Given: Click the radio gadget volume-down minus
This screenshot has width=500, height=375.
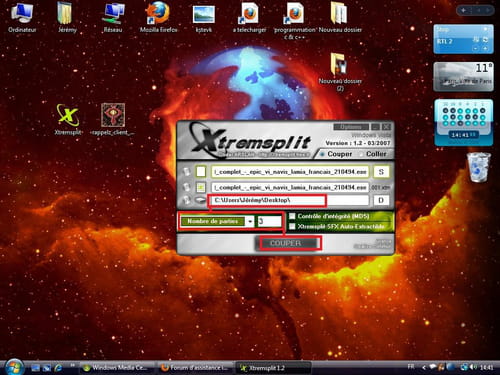Looking at the screenshot, I should click(476, 49).
